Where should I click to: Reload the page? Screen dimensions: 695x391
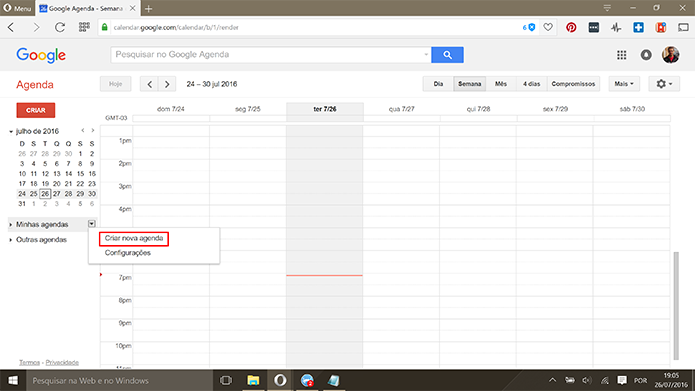(60, 27)
